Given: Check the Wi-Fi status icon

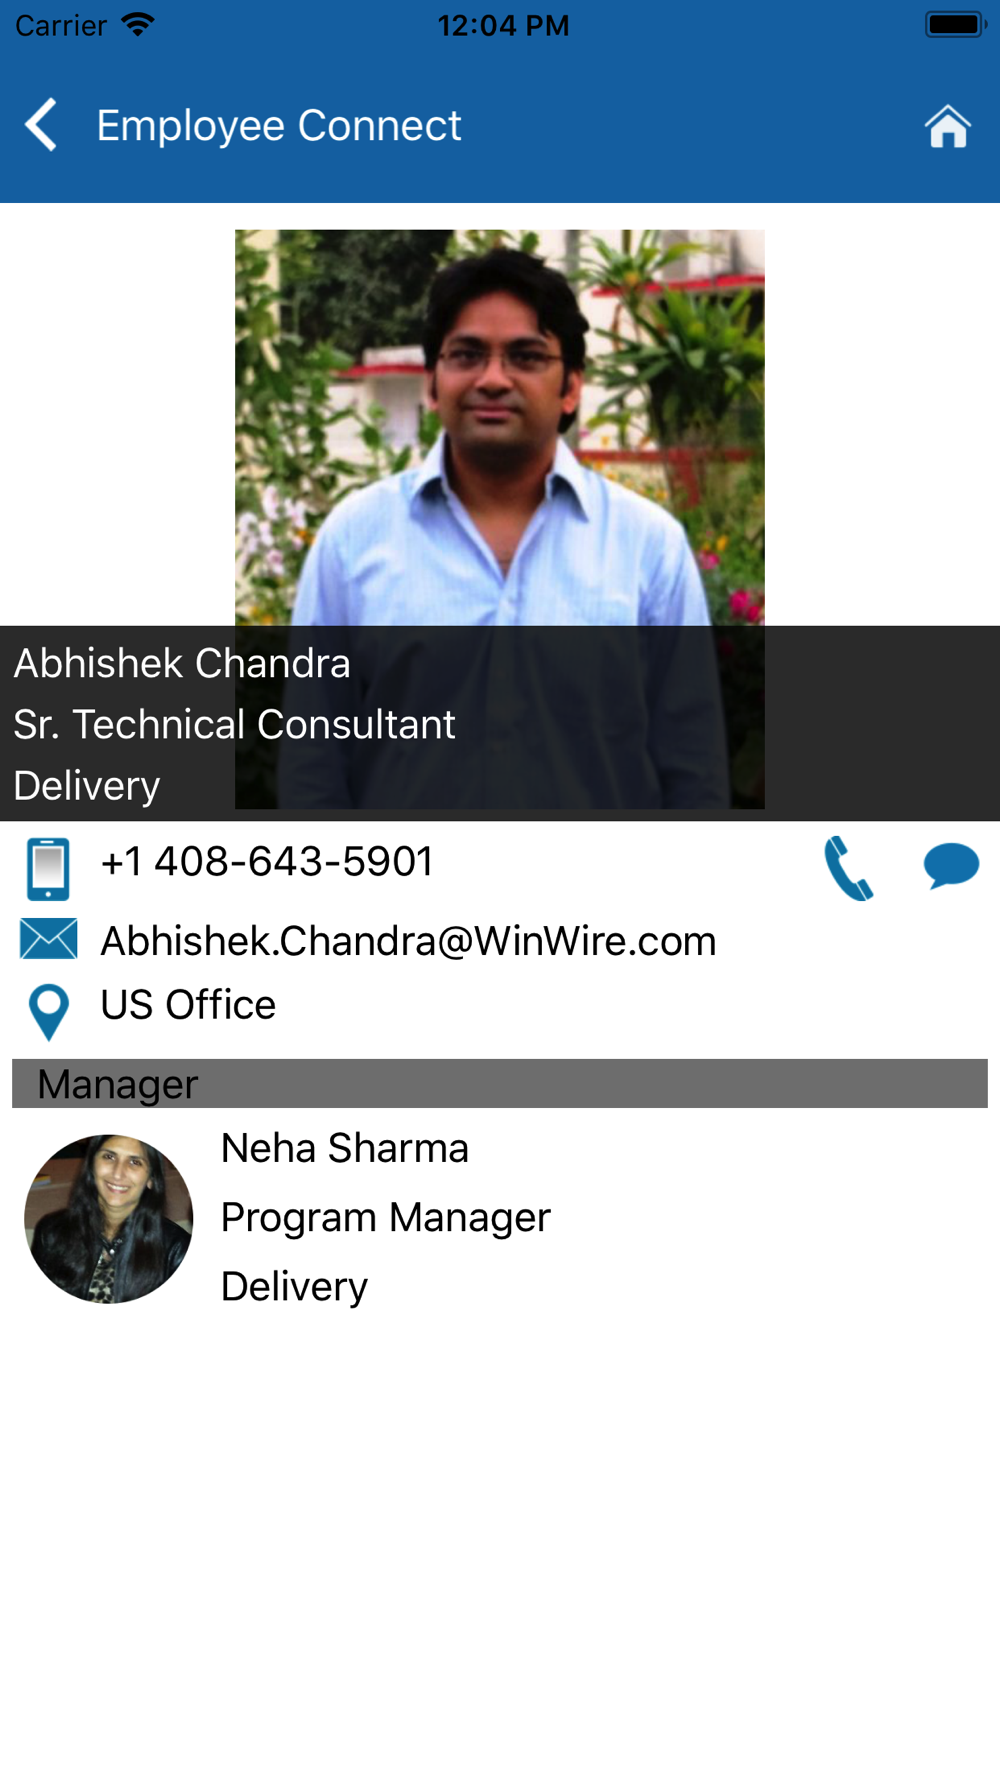Looking at the screenshot, I should (x=137, y=24).
